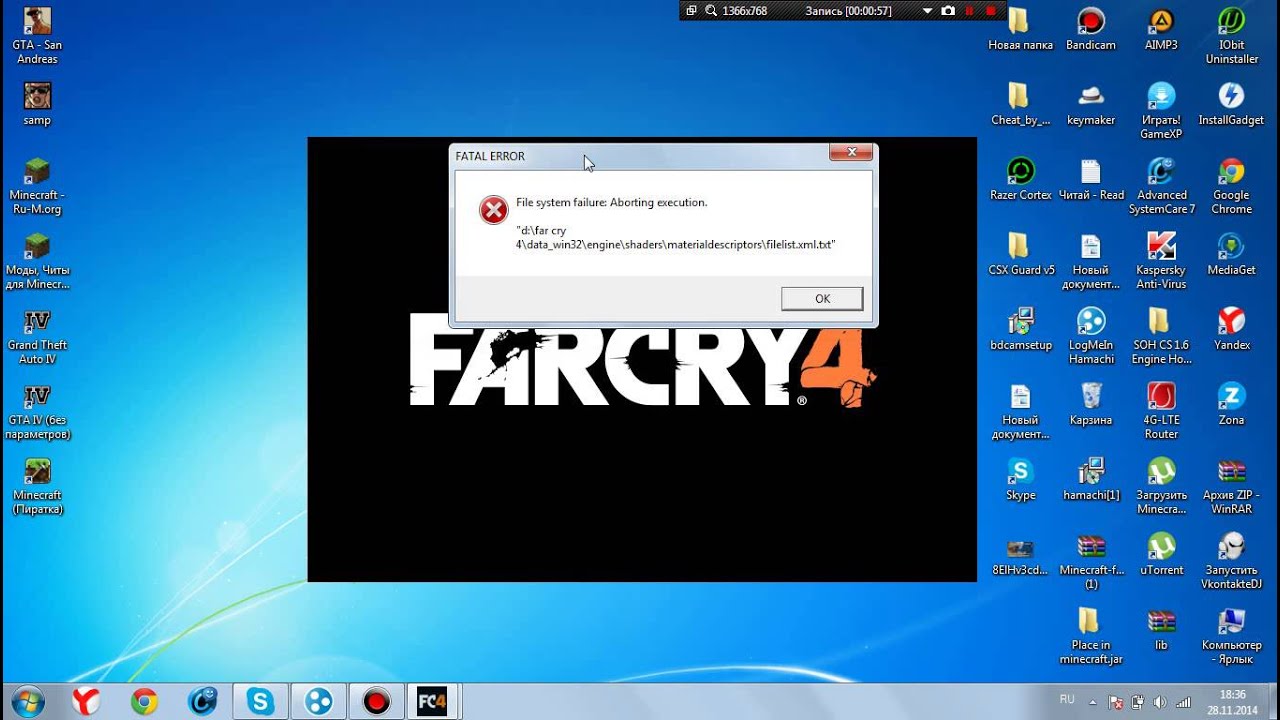Open 4G-LTE Router shortcut
Viewport: 1280px width, 720px height.
coord(1160,411)
